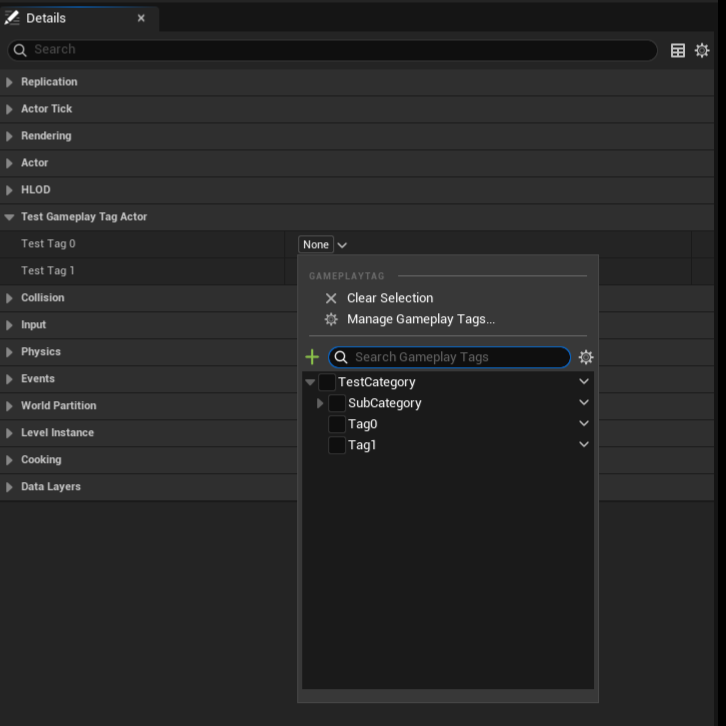Click the gear icon beside Manage Gameplay Tags
The image size is (726, 726).
pos(331,319)
